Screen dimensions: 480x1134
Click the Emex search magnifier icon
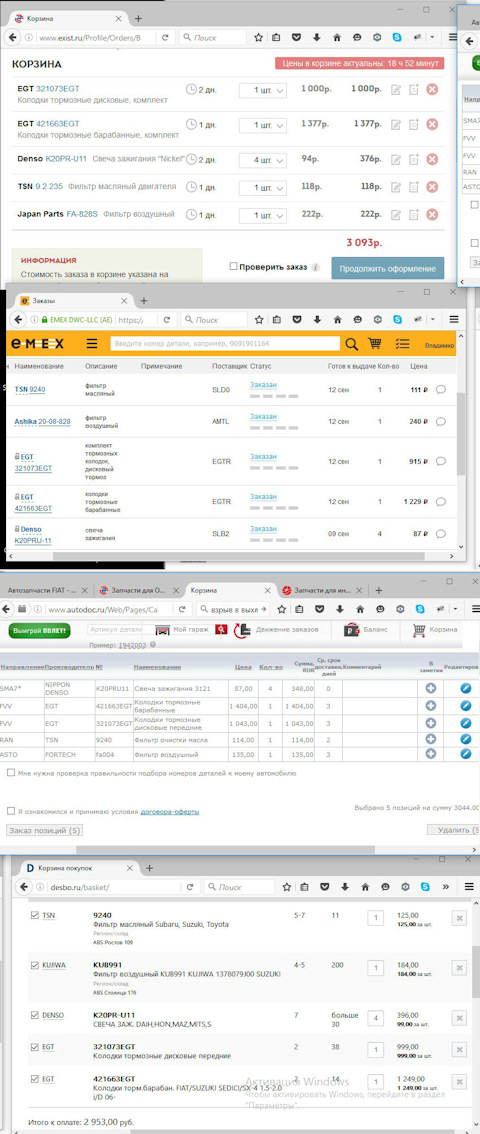pos(351,344)
